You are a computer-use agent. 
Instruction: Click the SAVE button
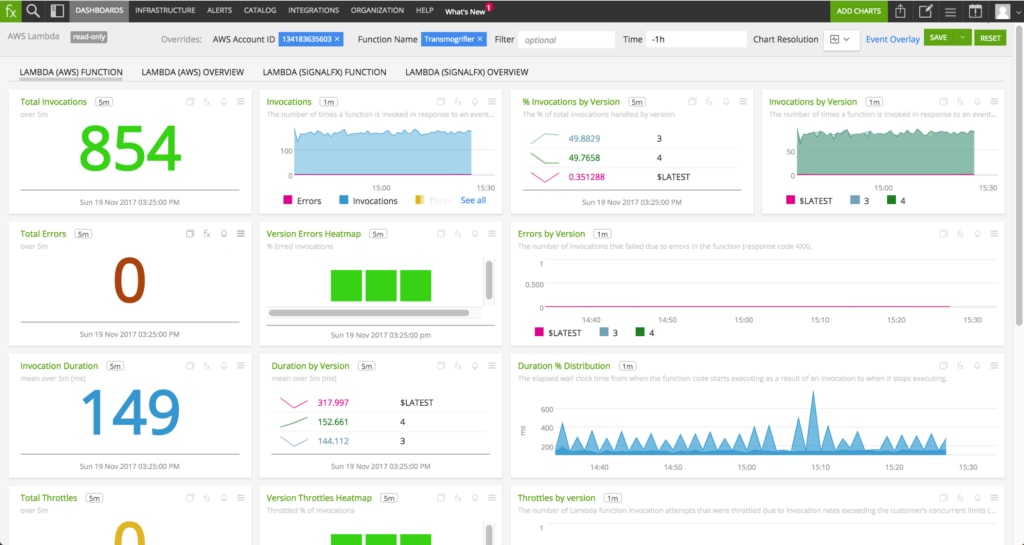point(938,38)
